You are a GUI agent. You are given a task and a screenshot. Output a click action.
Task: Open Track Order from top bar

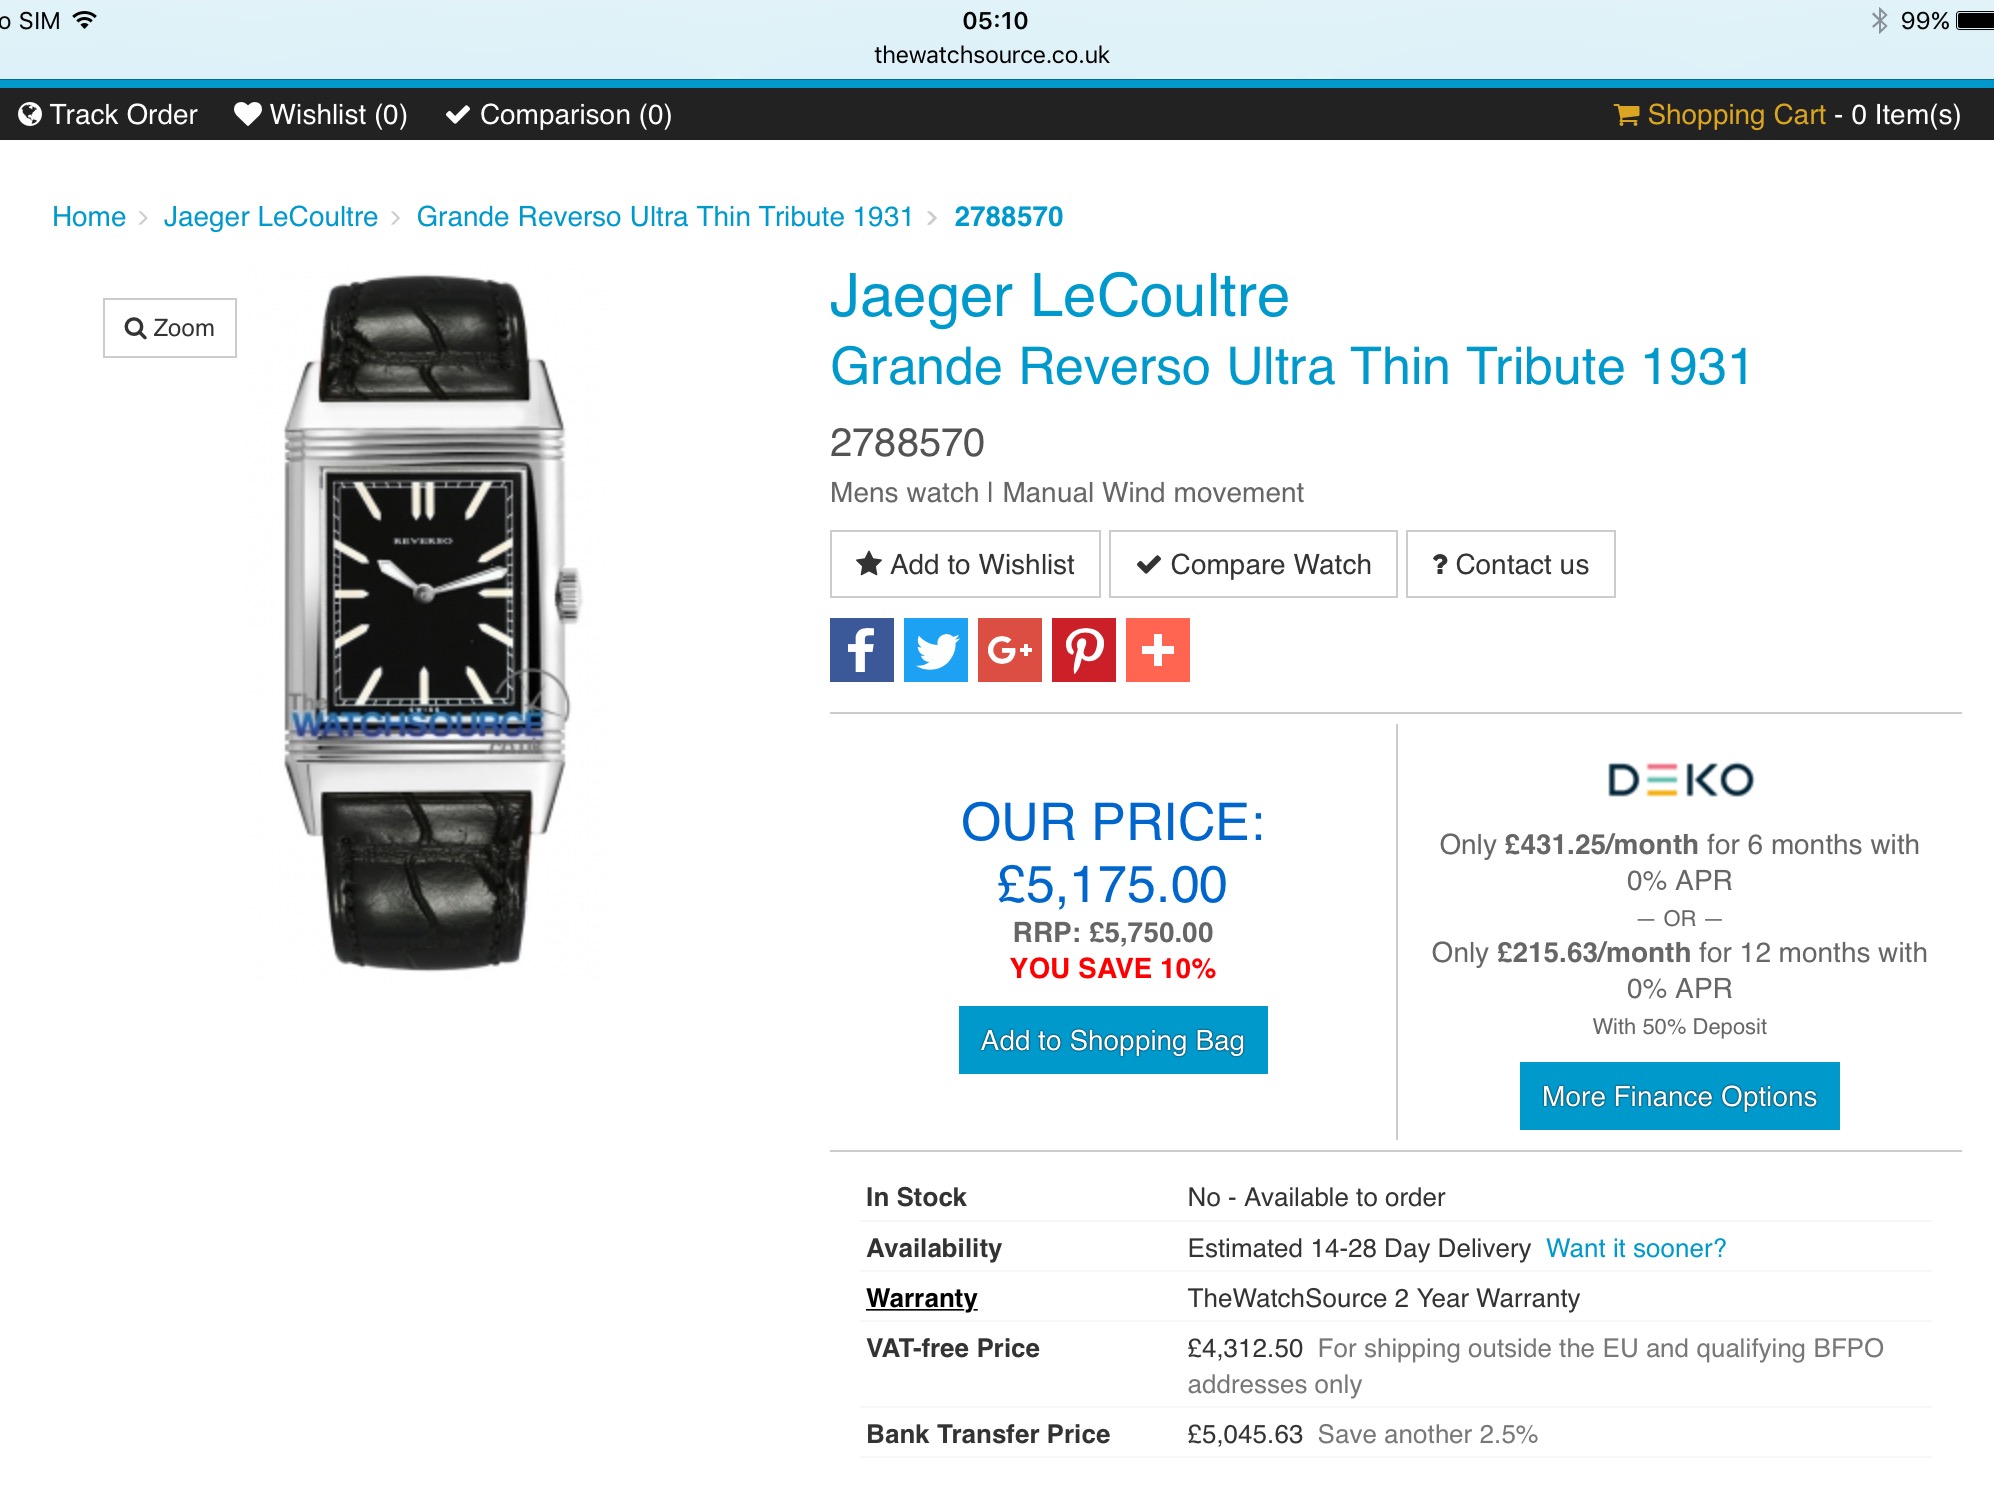pyautogui.click(x=108, y=115)
